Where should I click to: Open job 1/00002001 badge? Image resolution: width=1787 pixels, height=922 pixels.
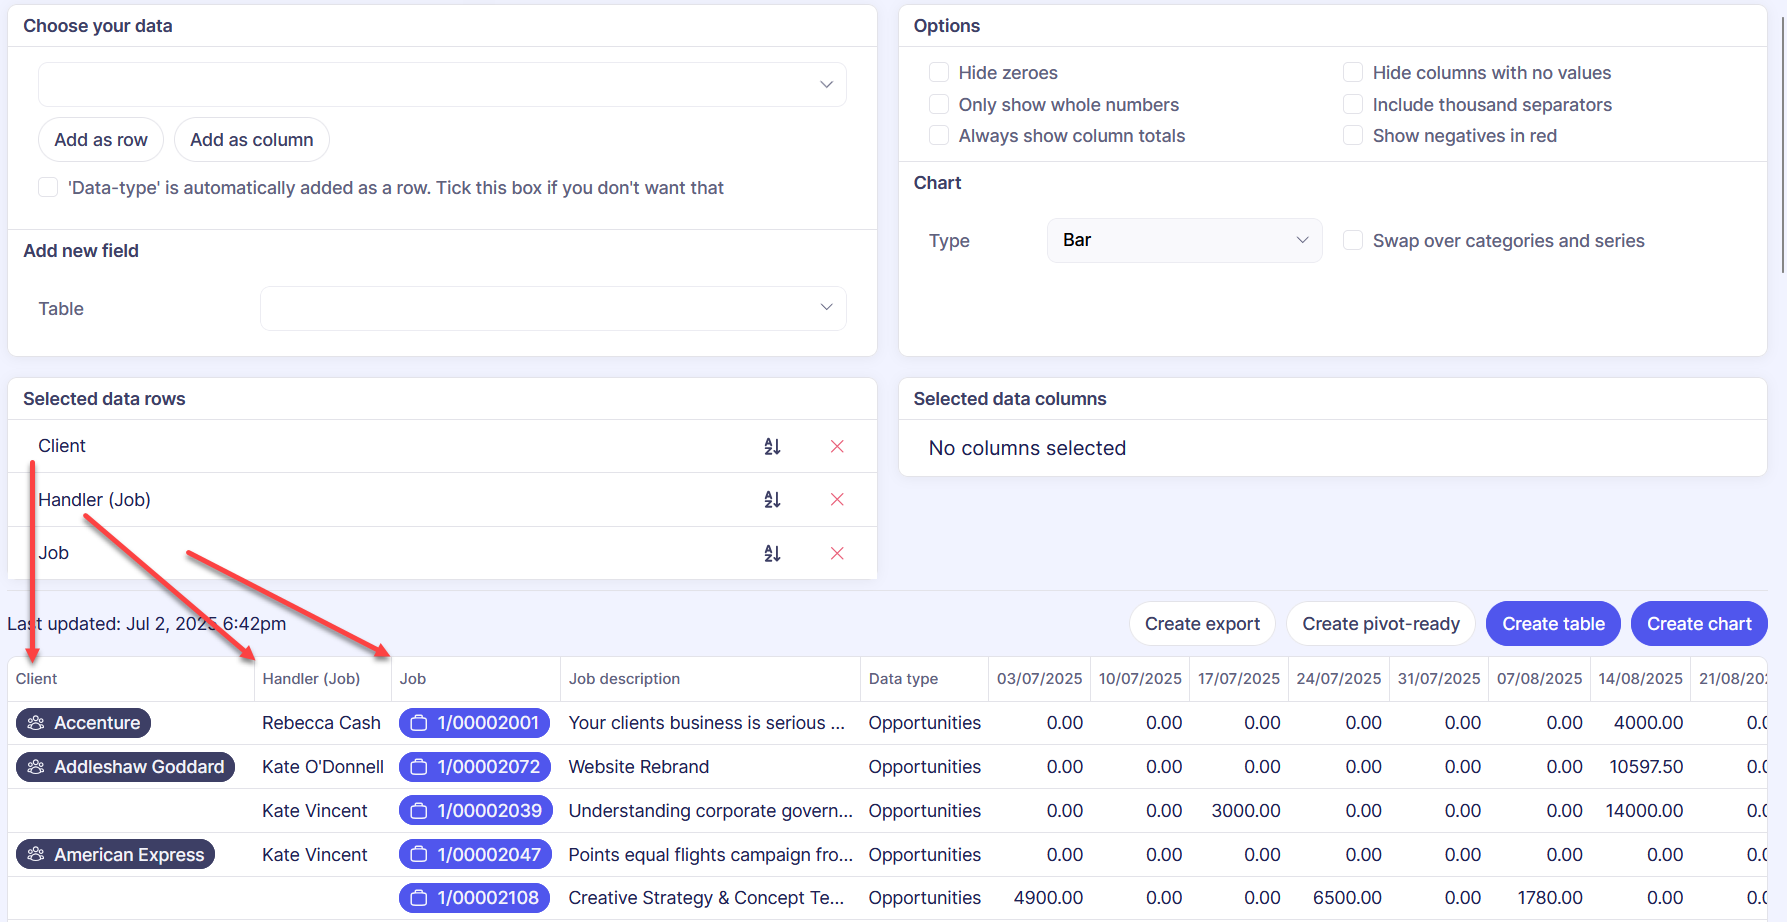475,723
